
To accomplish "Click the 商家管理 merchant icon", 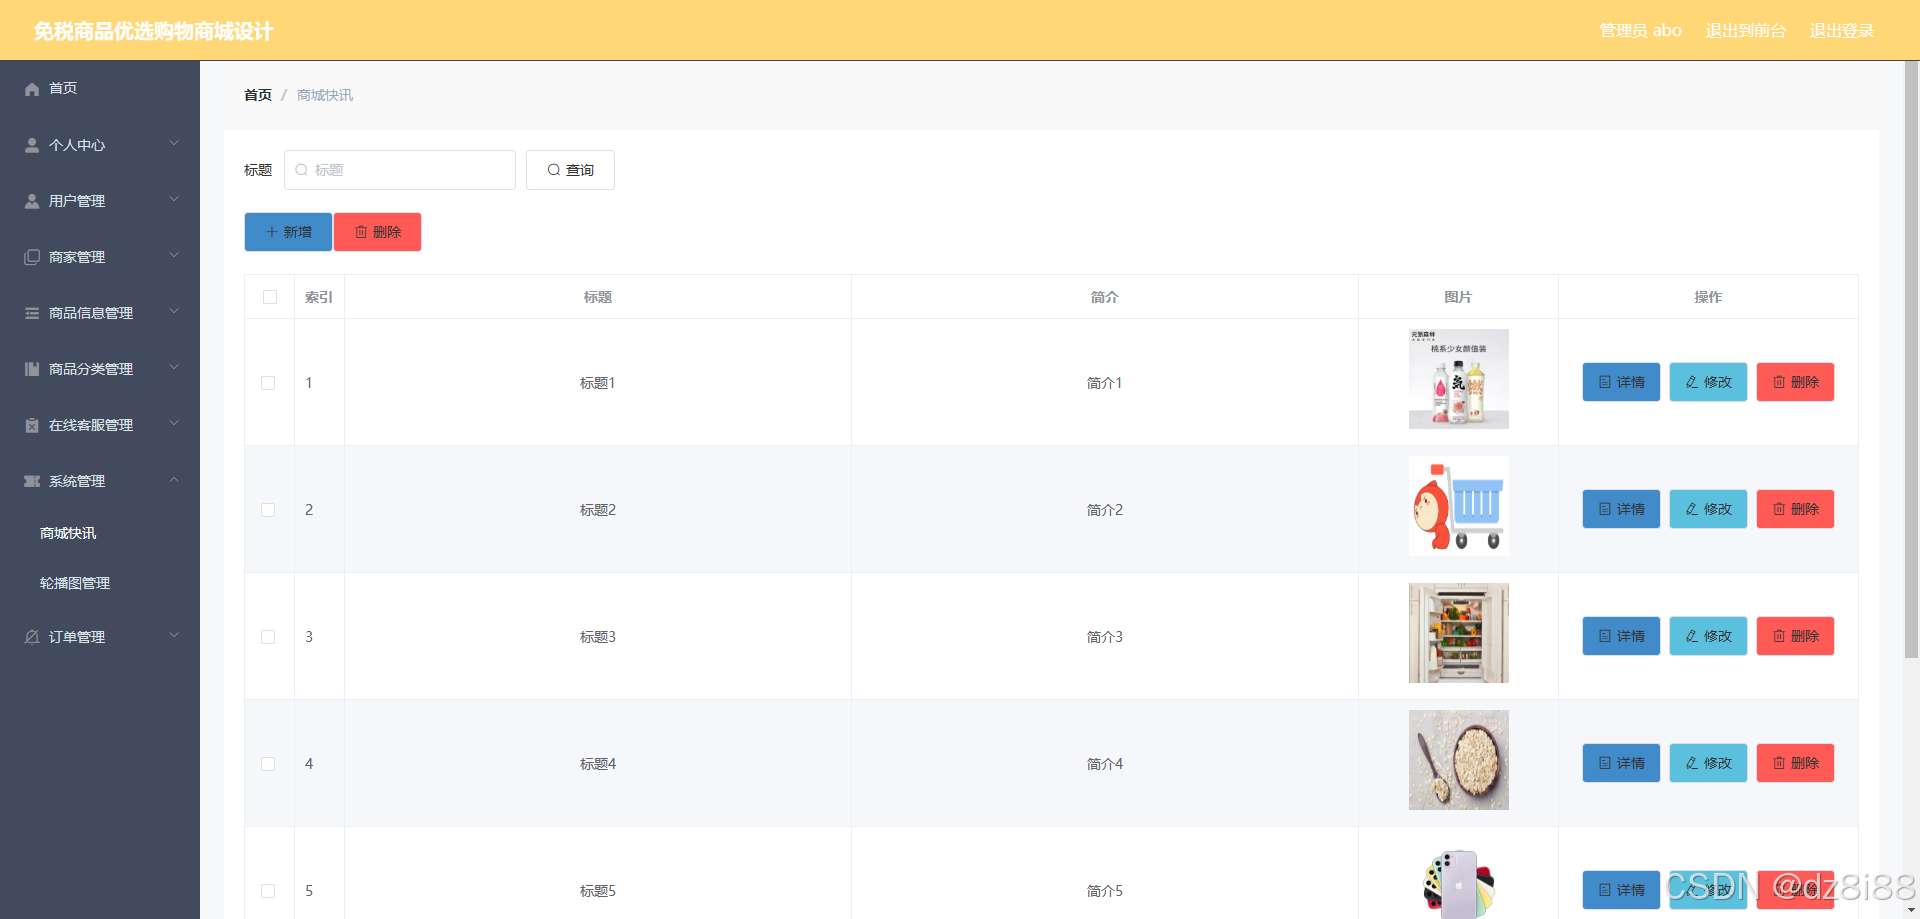I will 31,256.
